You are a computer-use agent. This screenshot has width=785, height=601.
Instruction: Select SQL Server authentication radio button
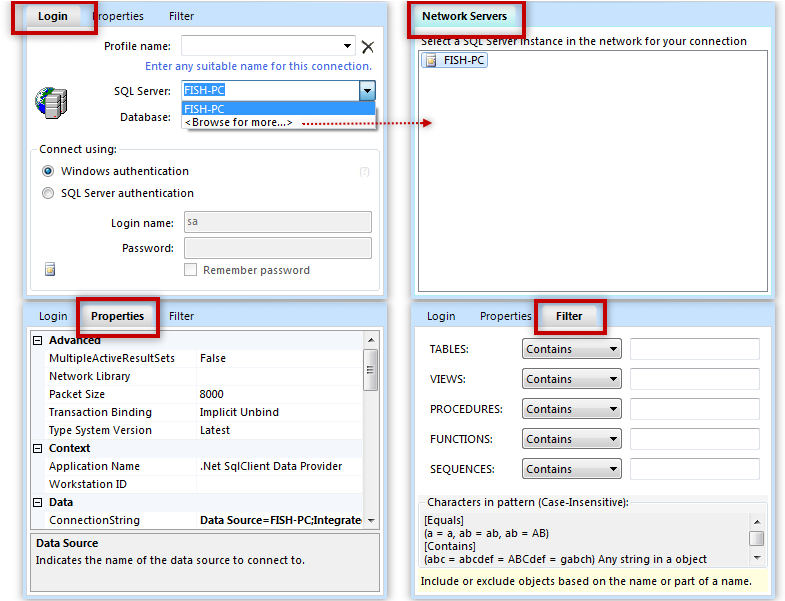[48, 194]
